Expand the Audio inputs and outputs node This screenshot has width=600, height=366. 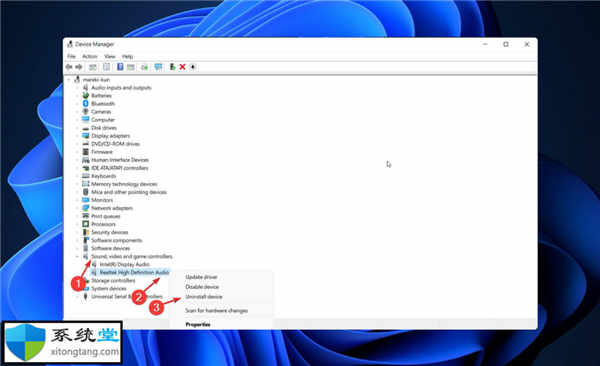pos(77,88)
